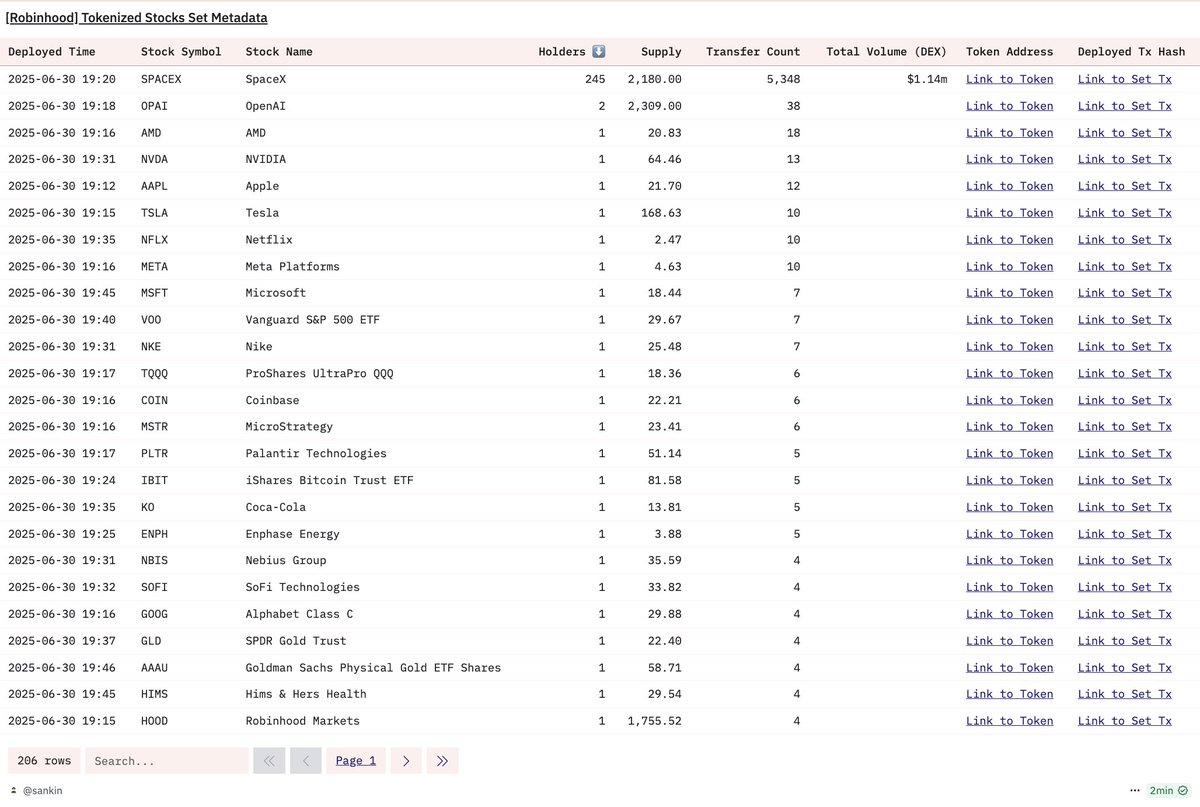Click the OPAI stock symbol cell
1200x807 pixels.
154,106
